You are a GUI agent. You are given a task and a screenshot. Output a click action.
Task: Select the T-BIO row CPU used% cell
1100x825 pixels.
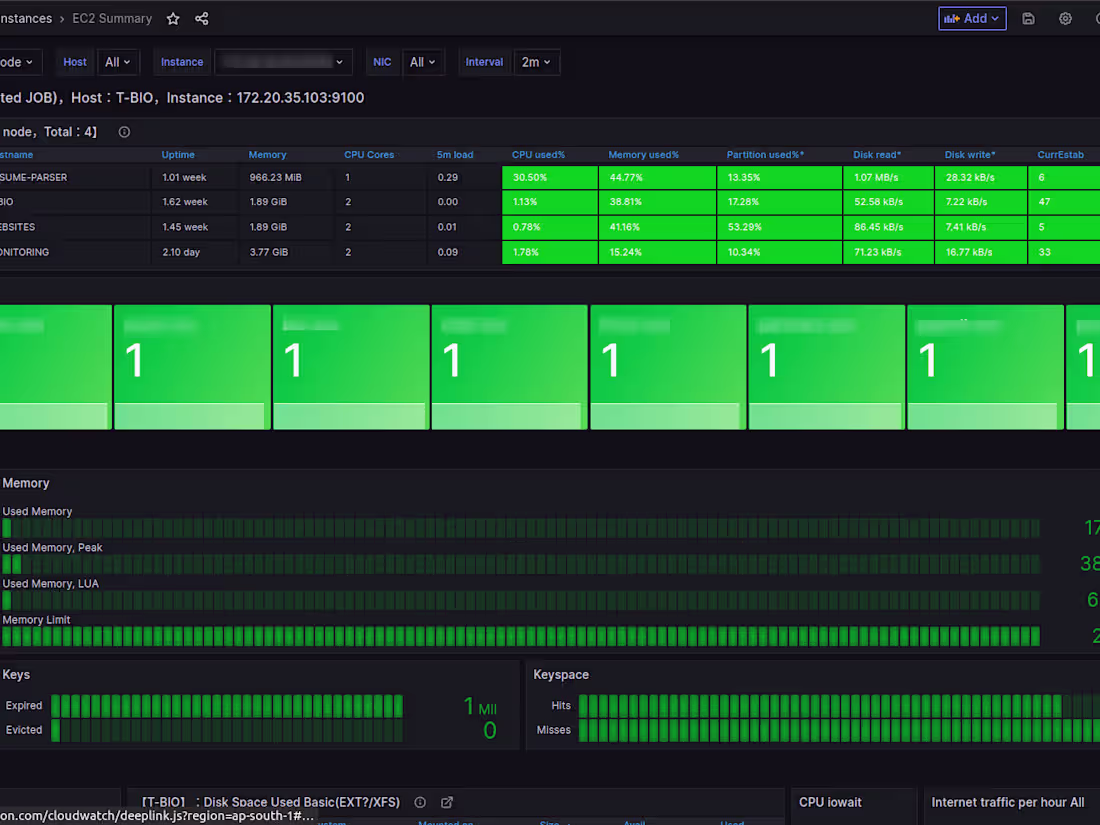click(550, 201)
